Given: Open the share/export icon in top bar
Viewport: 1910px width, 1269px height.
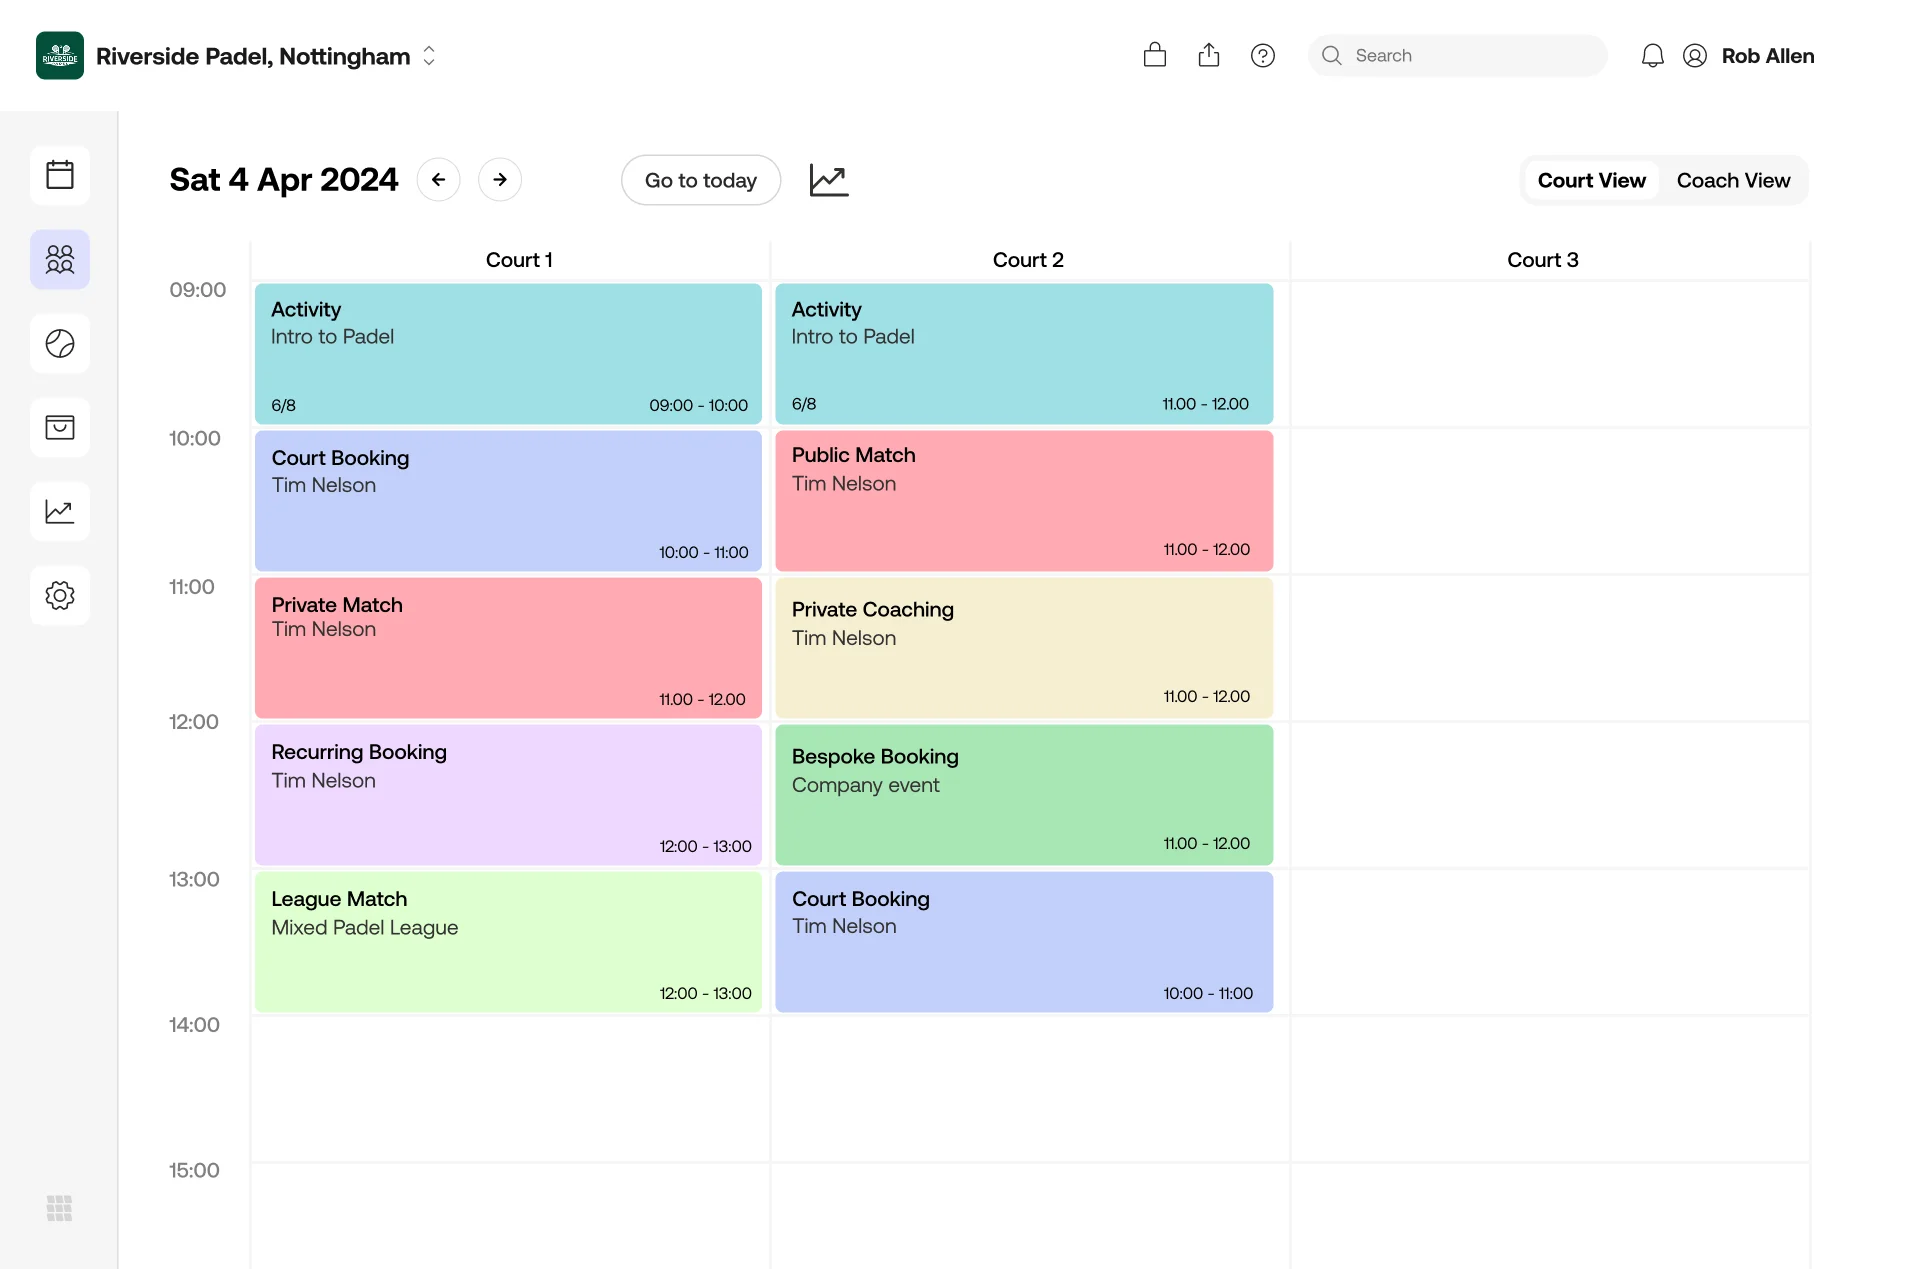Looking at the screenshot, I should 1208,55.
